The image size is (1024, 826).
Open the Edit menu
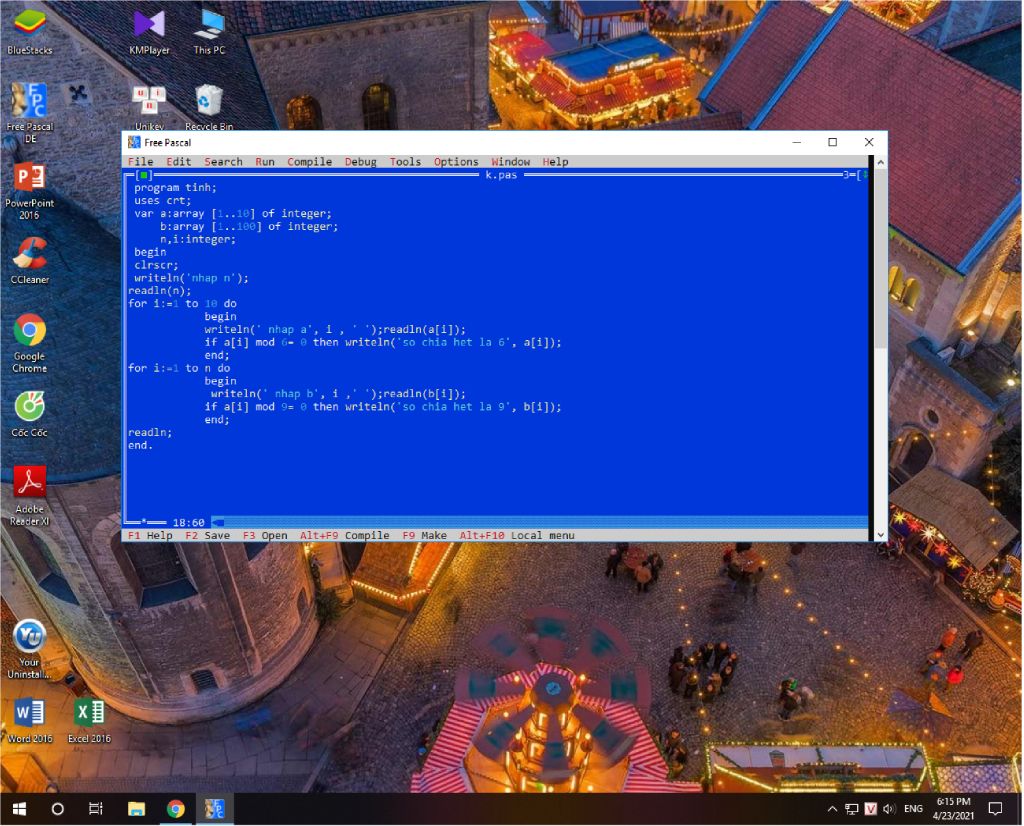[178, 162]
